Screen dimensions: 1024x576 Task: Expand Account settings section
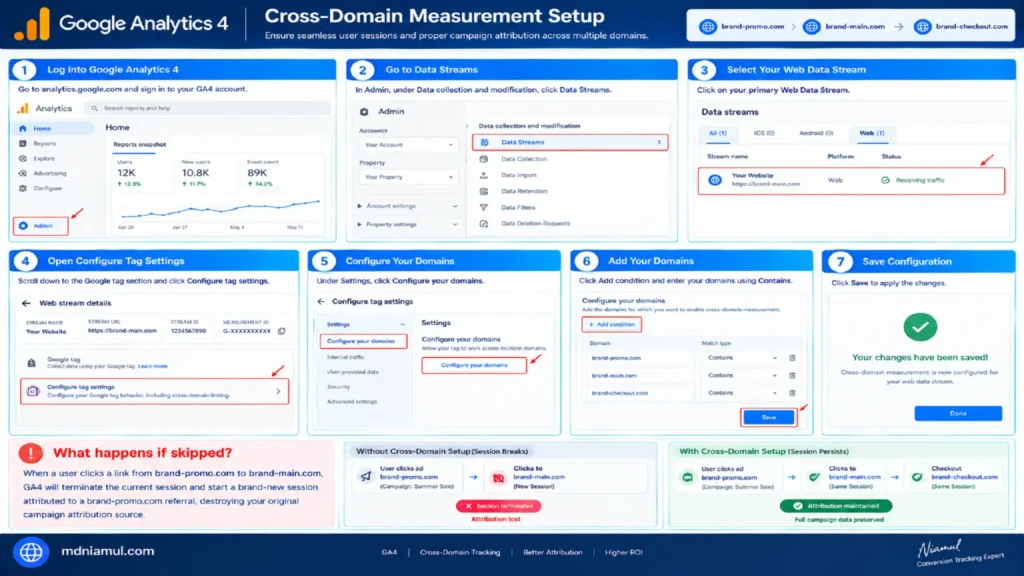coord(408,206)
